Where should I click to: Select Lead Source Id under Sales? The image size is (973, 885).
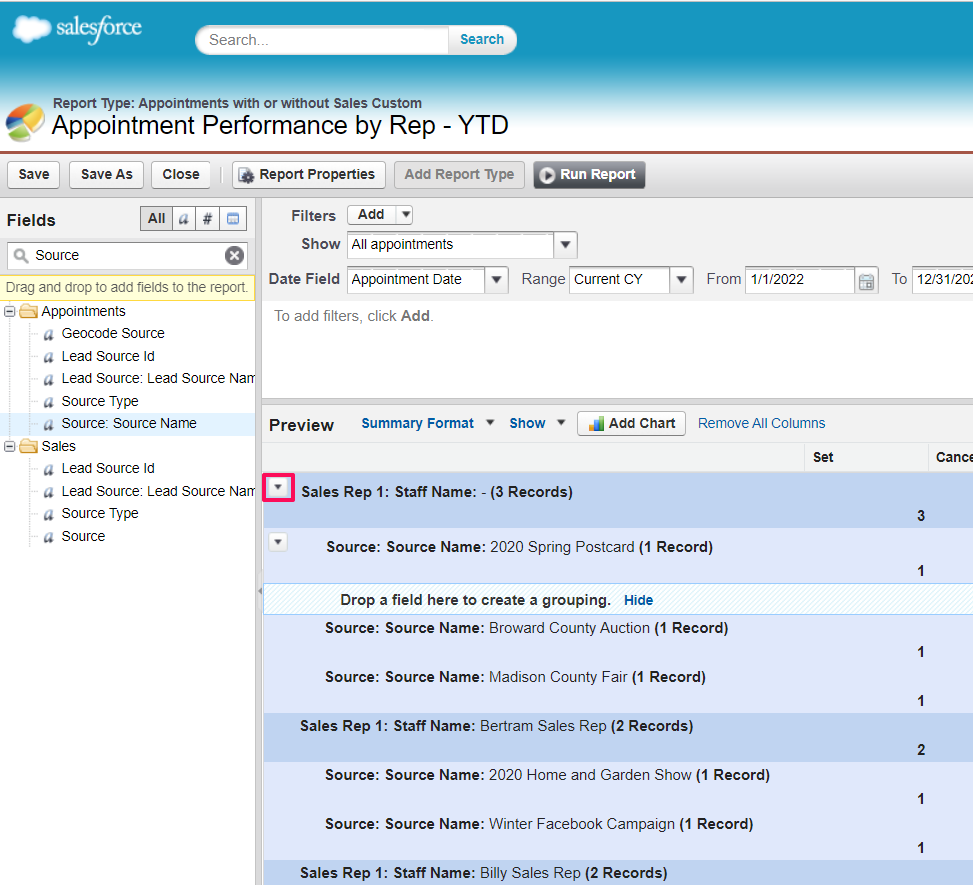tap(108, 469)
